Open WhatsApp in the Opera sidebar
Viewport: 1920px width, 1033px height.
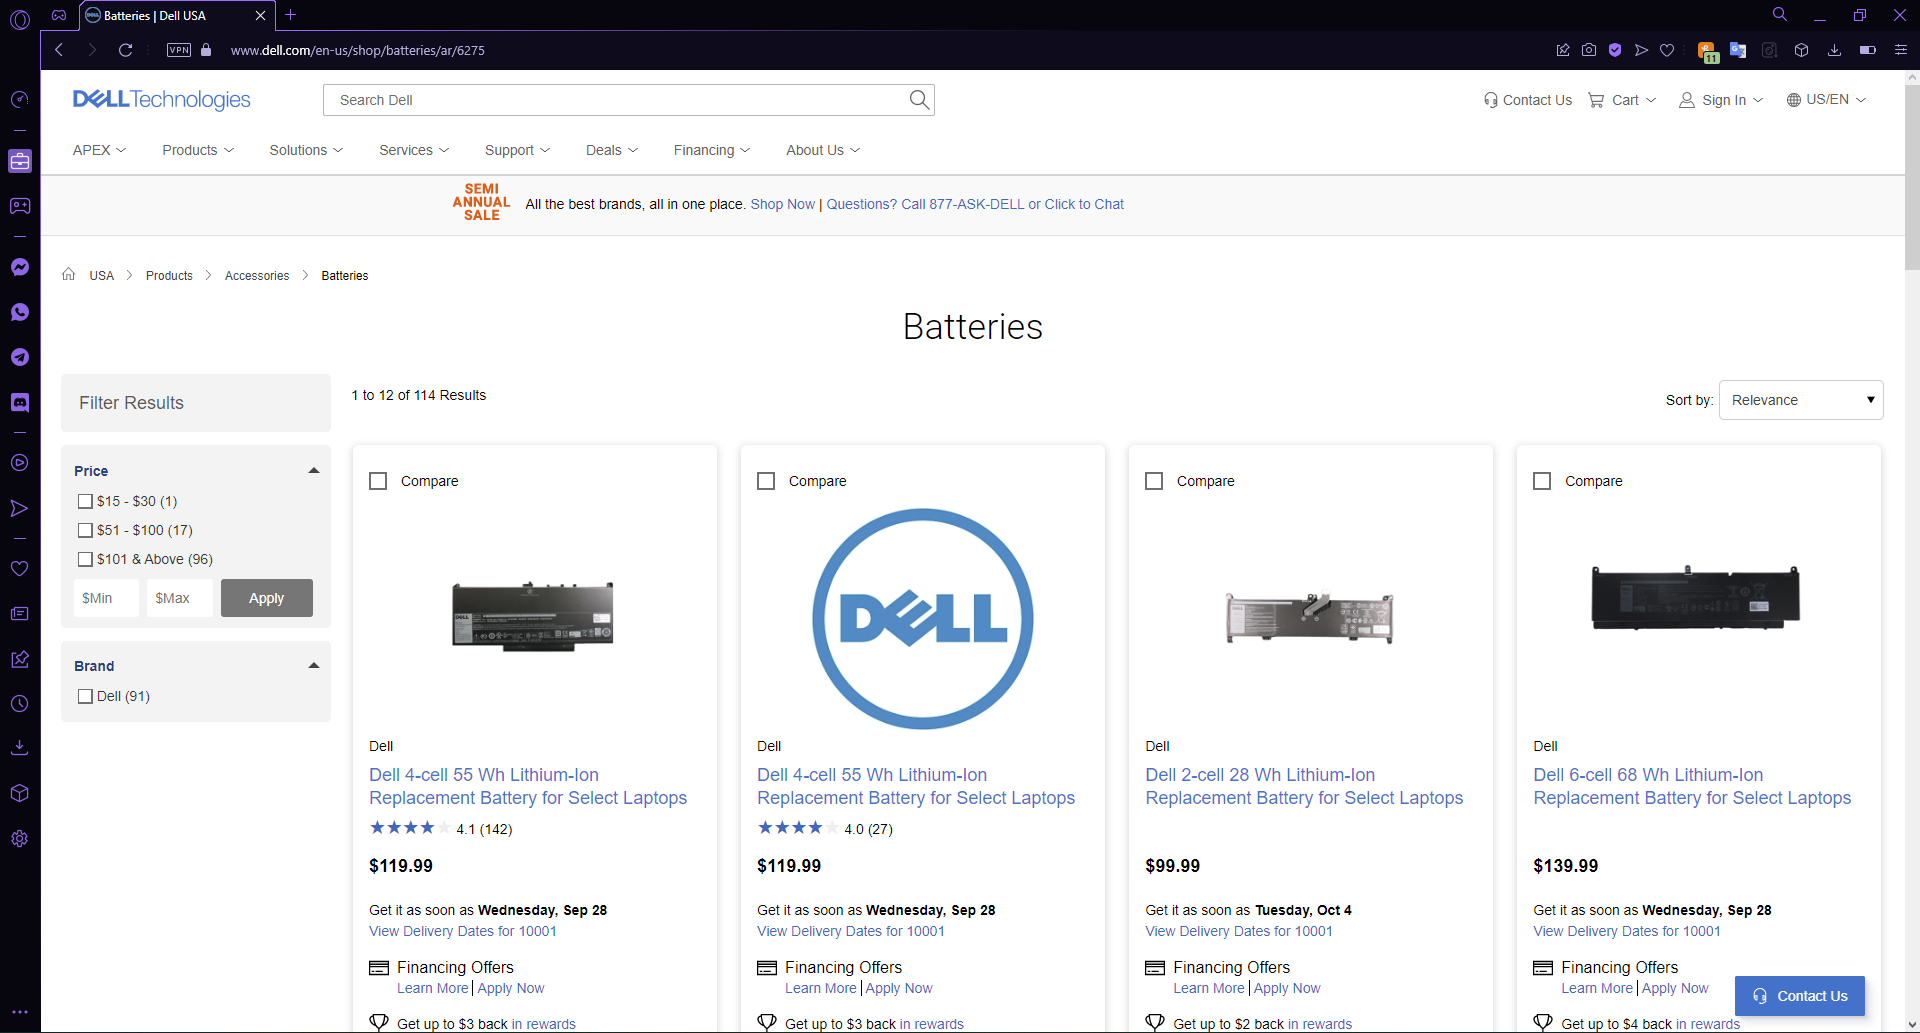tap(20, 312)
